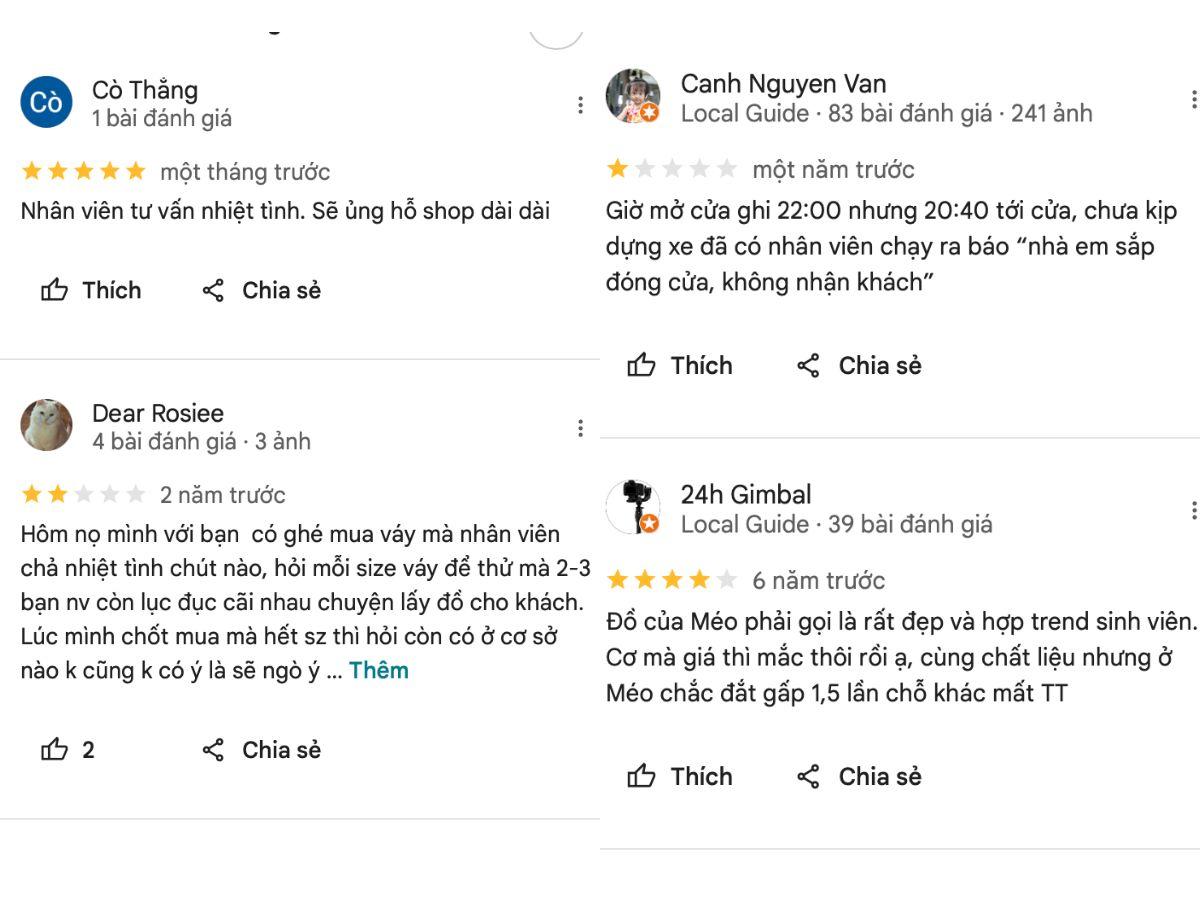Click share icon under Canh Nguyen Van's review
1200x900 pixels.
808,366
